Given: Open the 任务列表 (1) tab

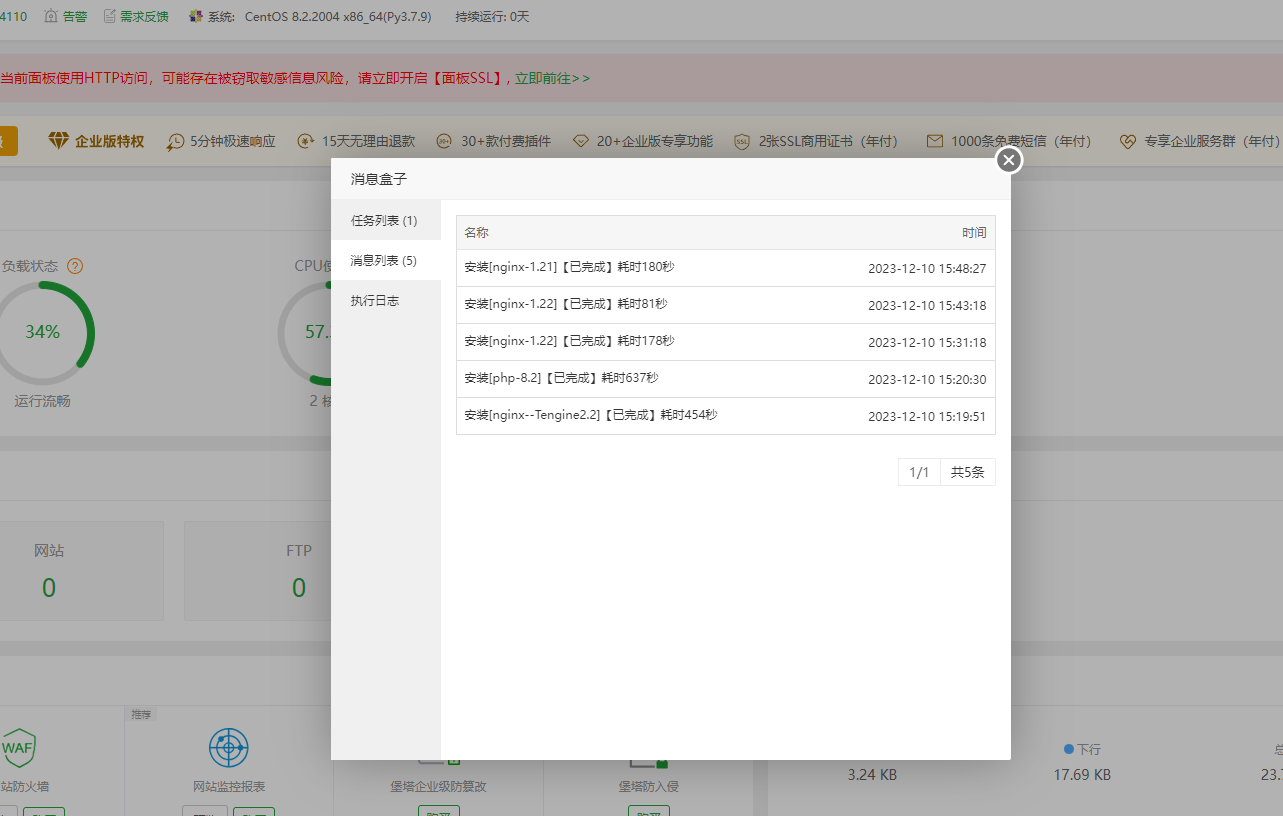Looking at the screenshot, I should 386,220.
